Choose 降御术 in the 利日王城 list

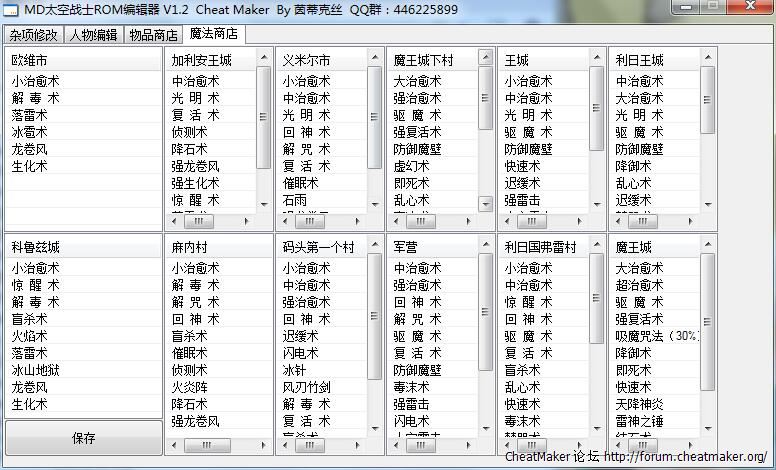pyautogui.click(x=633, y=166)
